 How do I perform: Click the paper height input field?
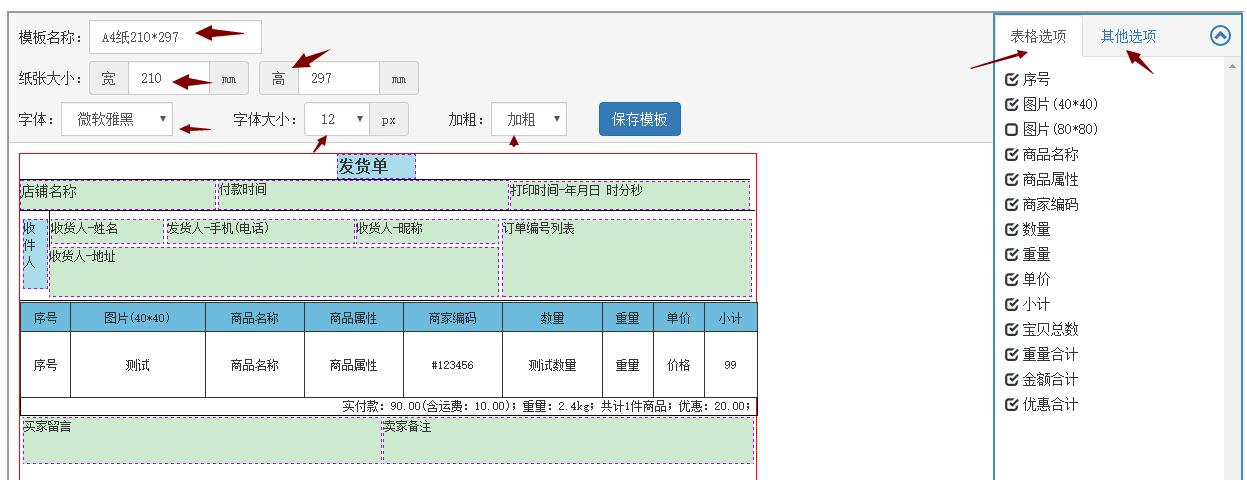click(x=339, y=78)
